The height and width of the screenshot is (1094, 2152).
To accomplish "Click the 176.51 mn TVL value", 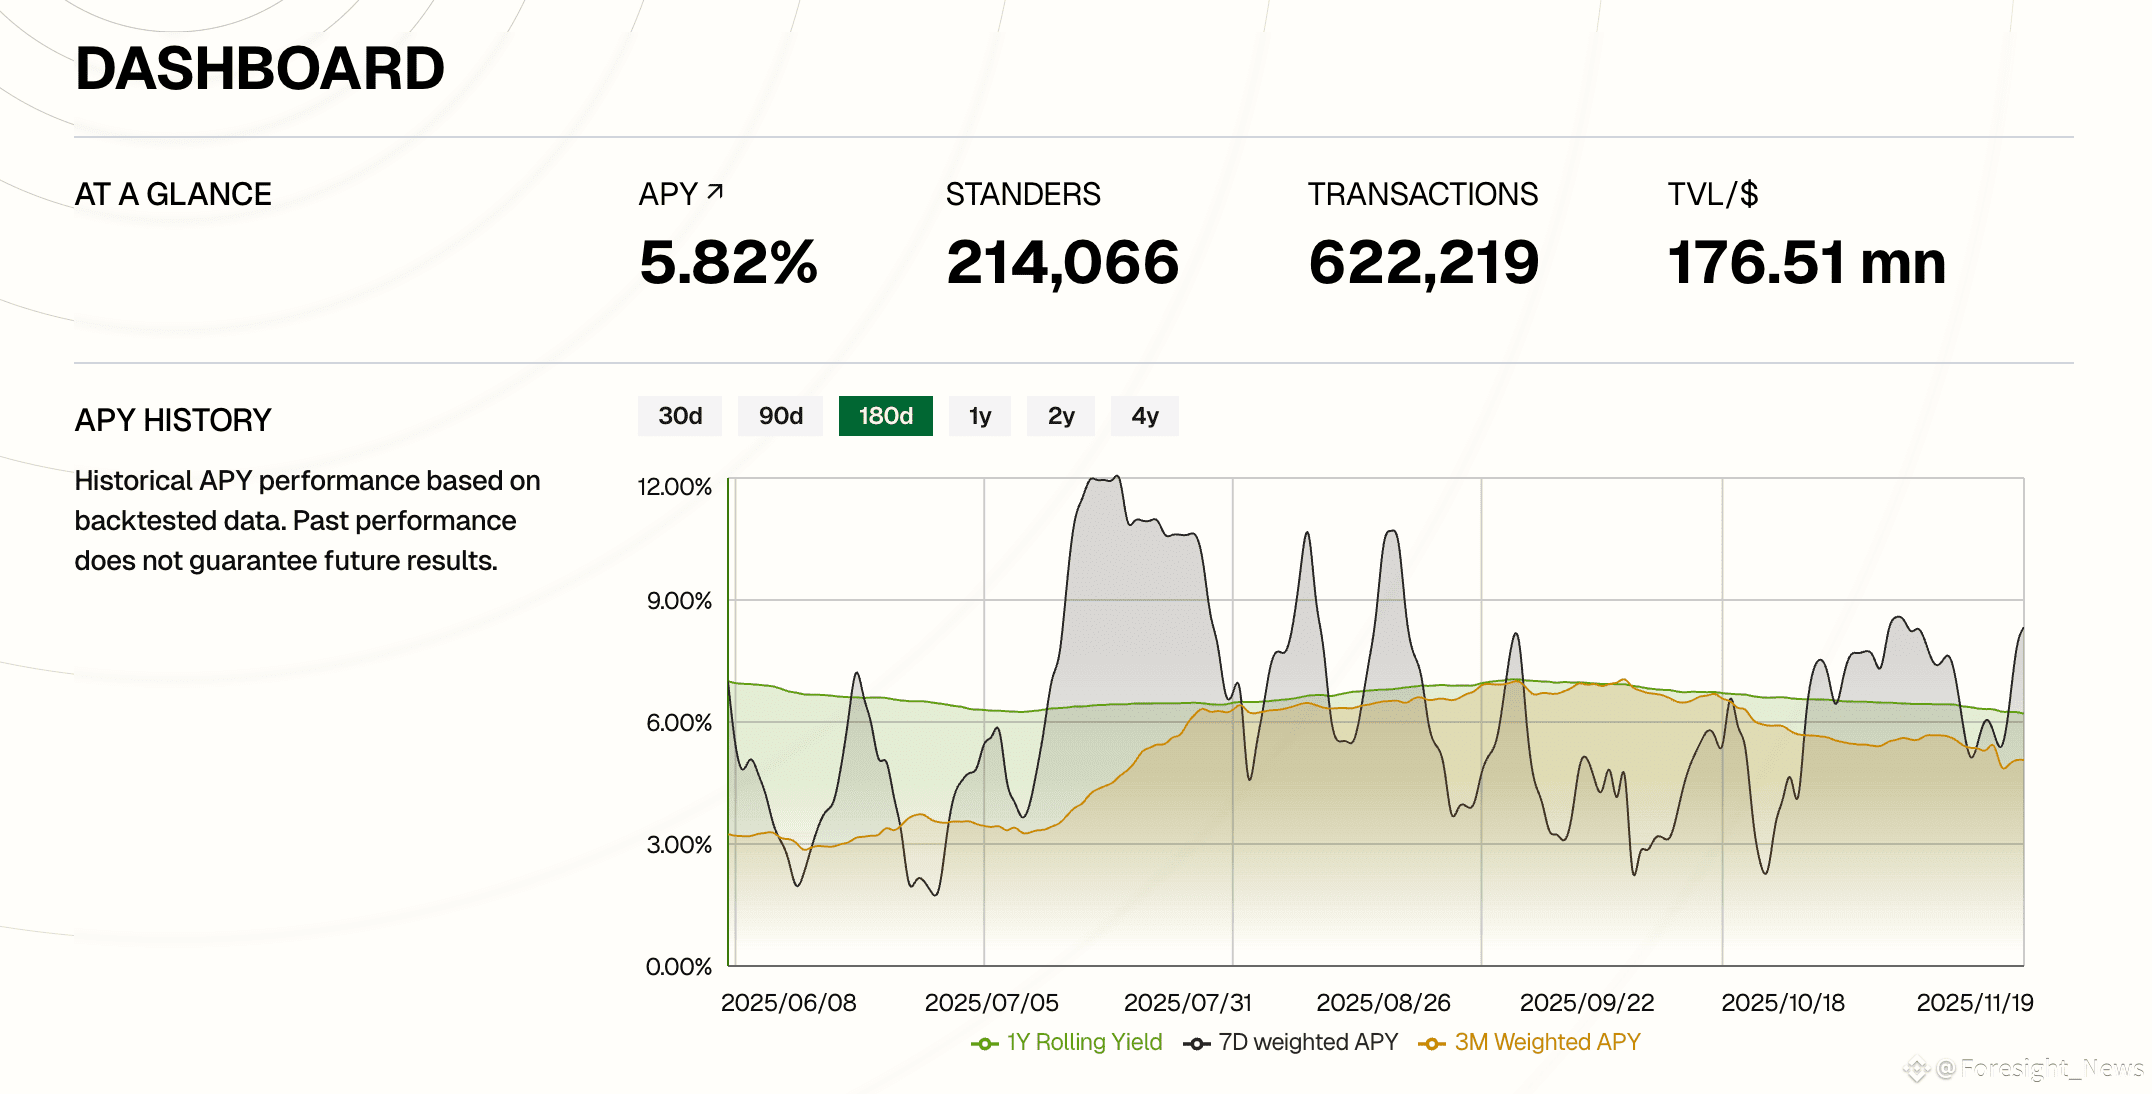I will tap(1806, 263).
